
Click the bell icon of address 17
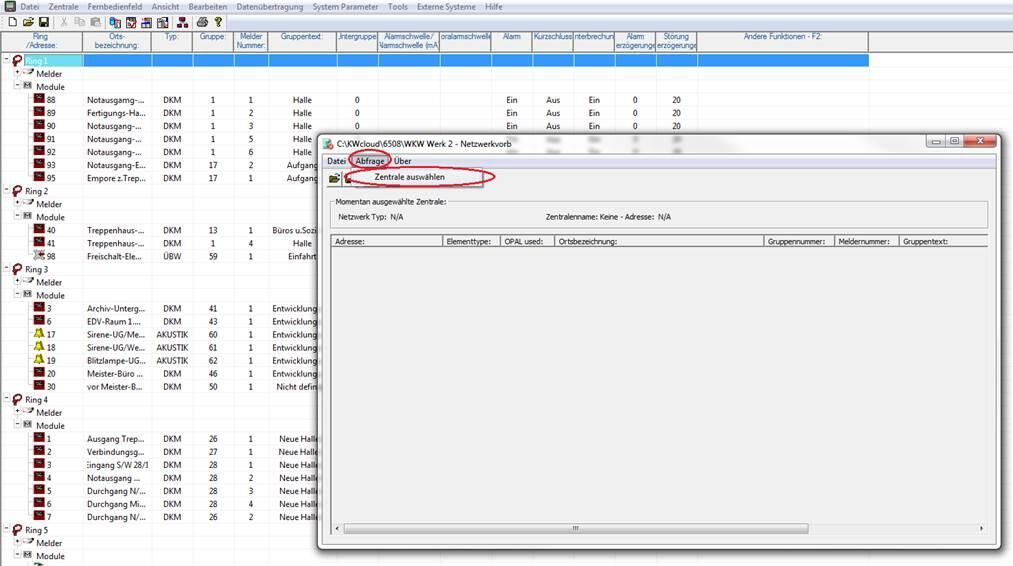[x=39, y=334]
